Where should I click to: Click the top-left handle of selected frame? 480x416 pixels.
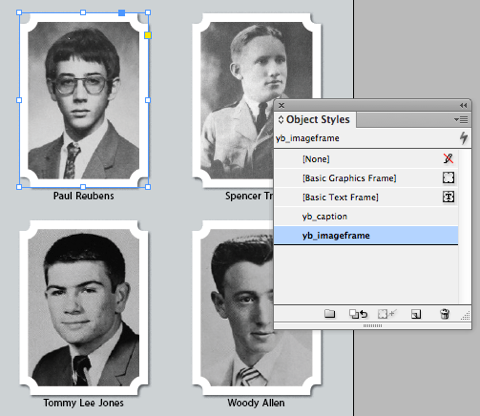pyautogui.click(x=19, y=13)
